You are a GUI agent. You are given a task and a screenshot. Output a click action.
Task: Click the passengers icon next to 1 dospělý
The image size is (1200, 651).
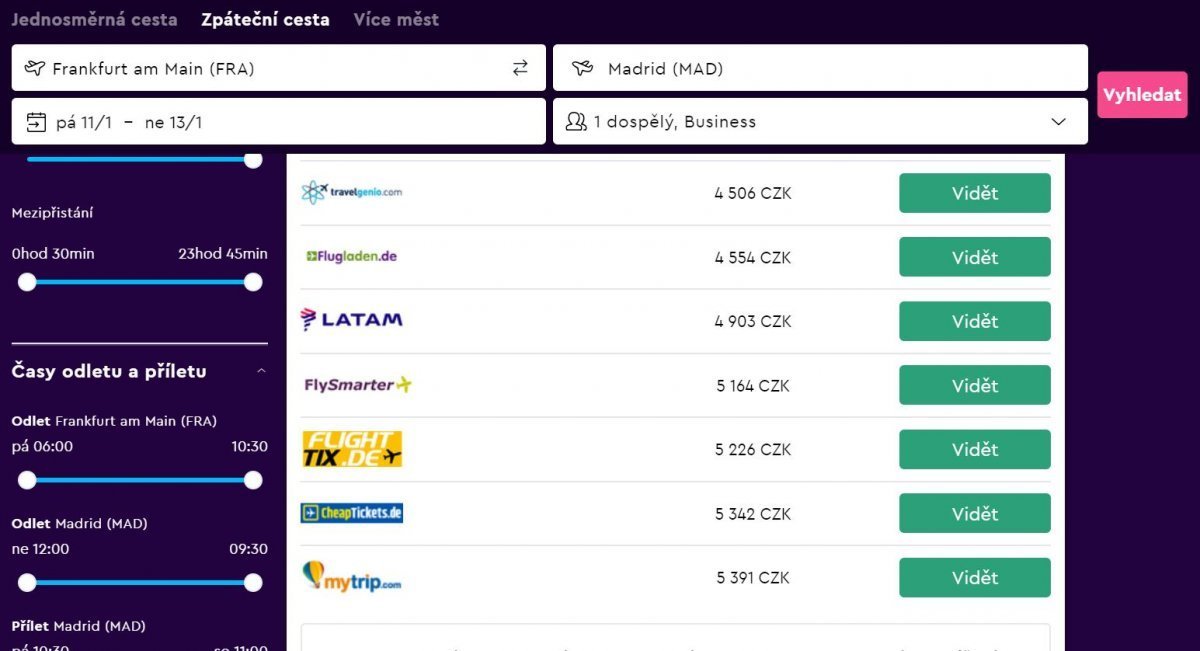[576, 122]
